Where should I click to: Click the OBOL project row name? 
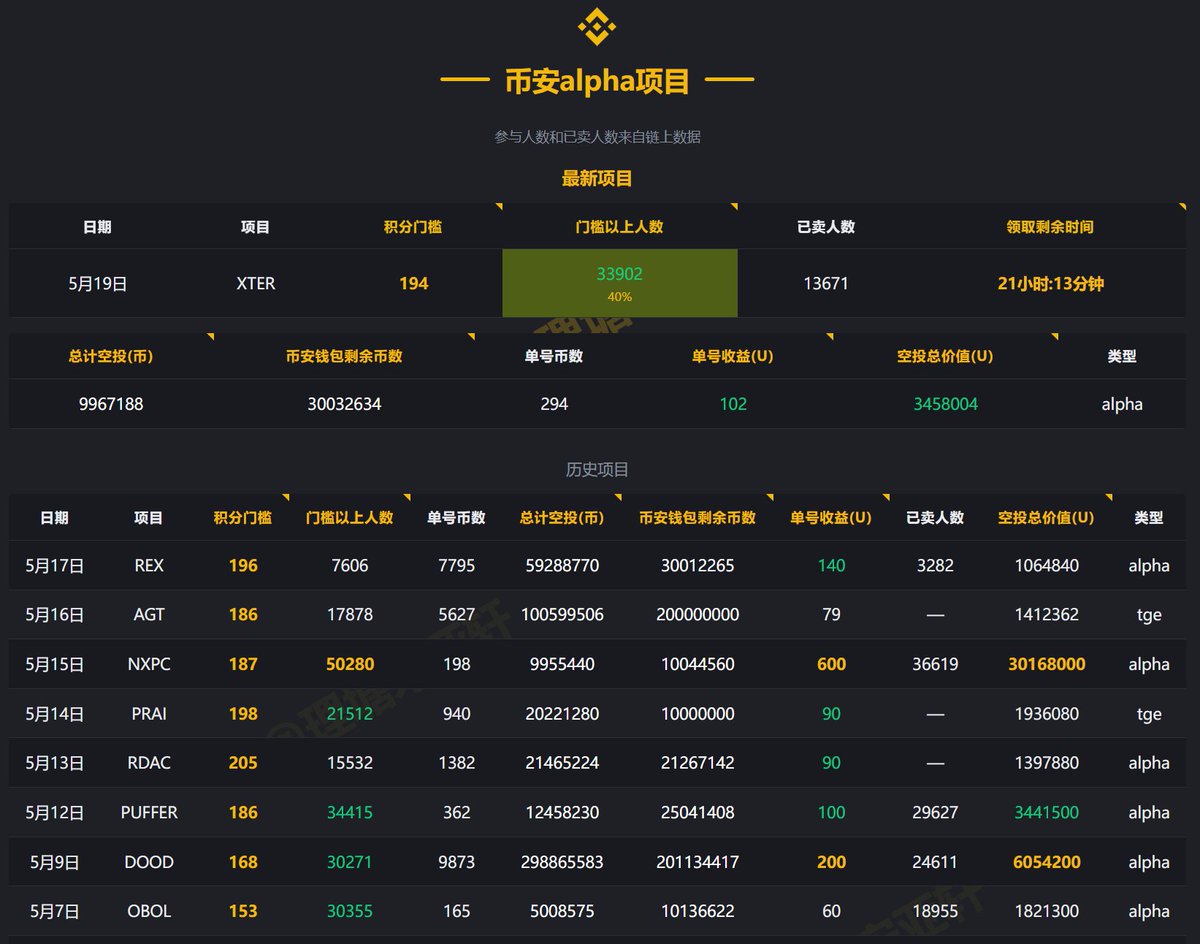149,911
